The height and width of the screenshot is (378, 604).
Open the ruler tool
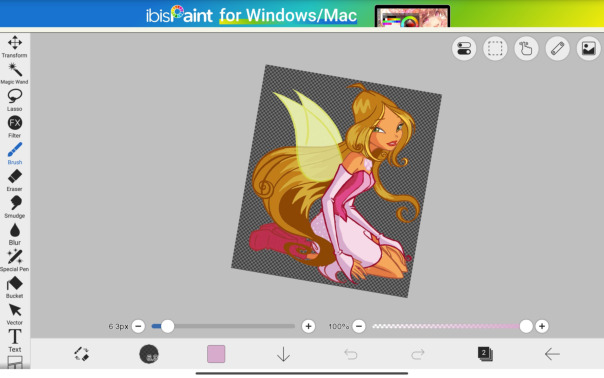pyautogui.click(x=557, y=49)
